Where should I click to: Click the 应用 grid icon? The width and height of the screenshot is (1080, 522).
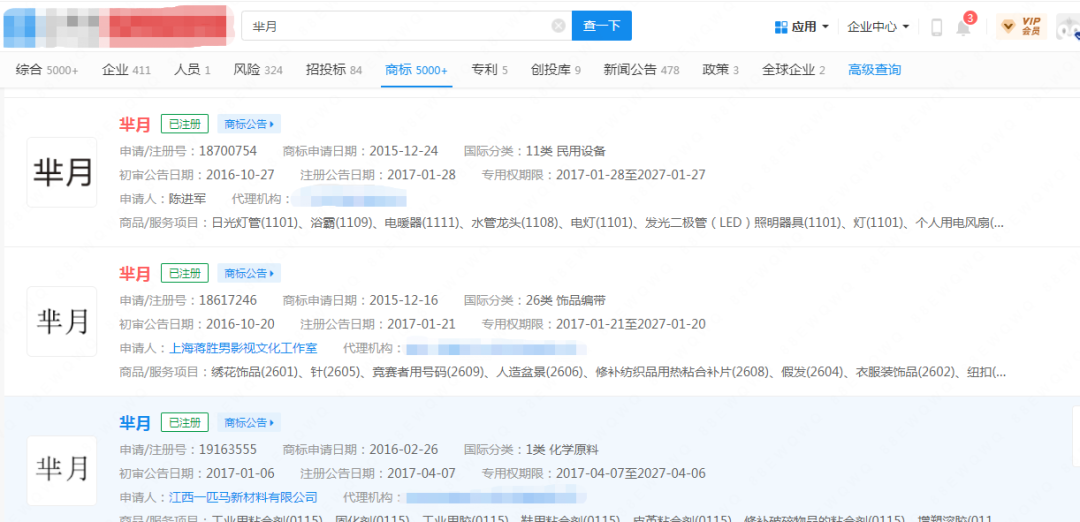click(781, 27)
